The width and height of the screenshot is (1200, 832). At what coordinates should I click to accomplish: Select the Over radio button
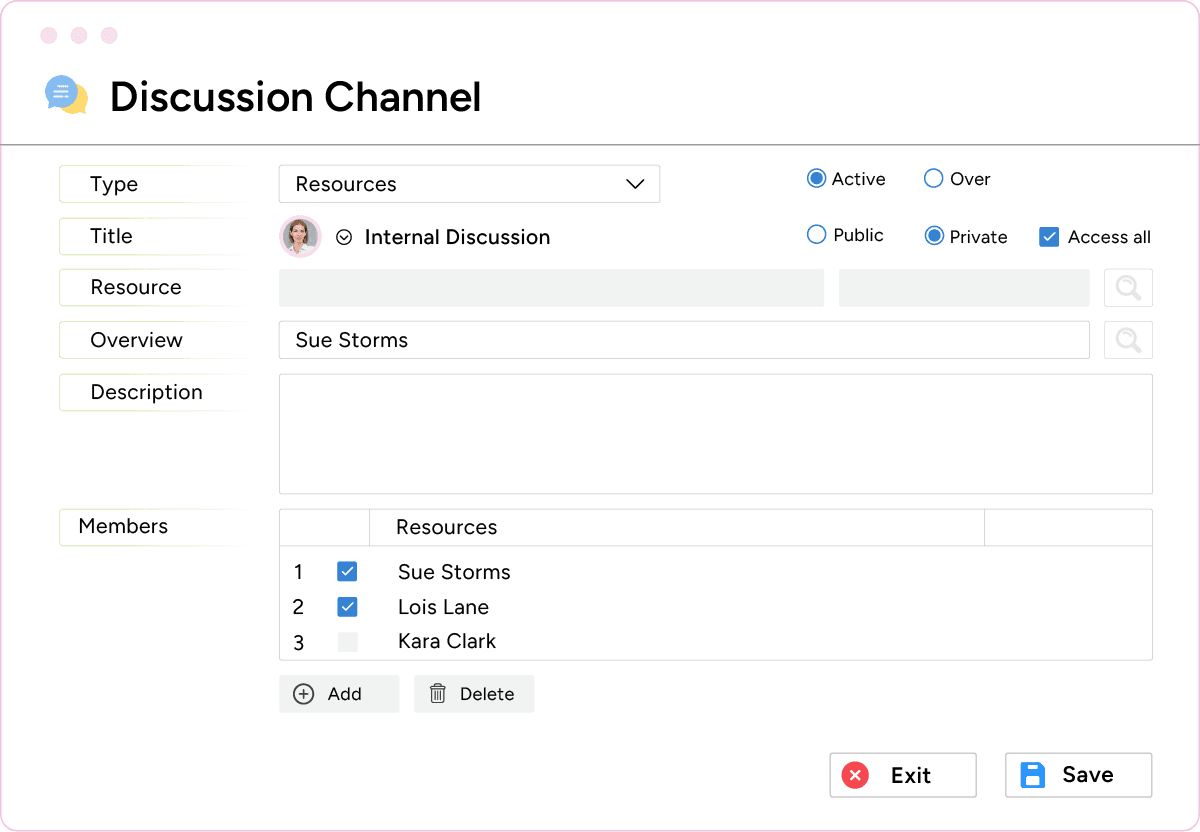pos(933,179)
